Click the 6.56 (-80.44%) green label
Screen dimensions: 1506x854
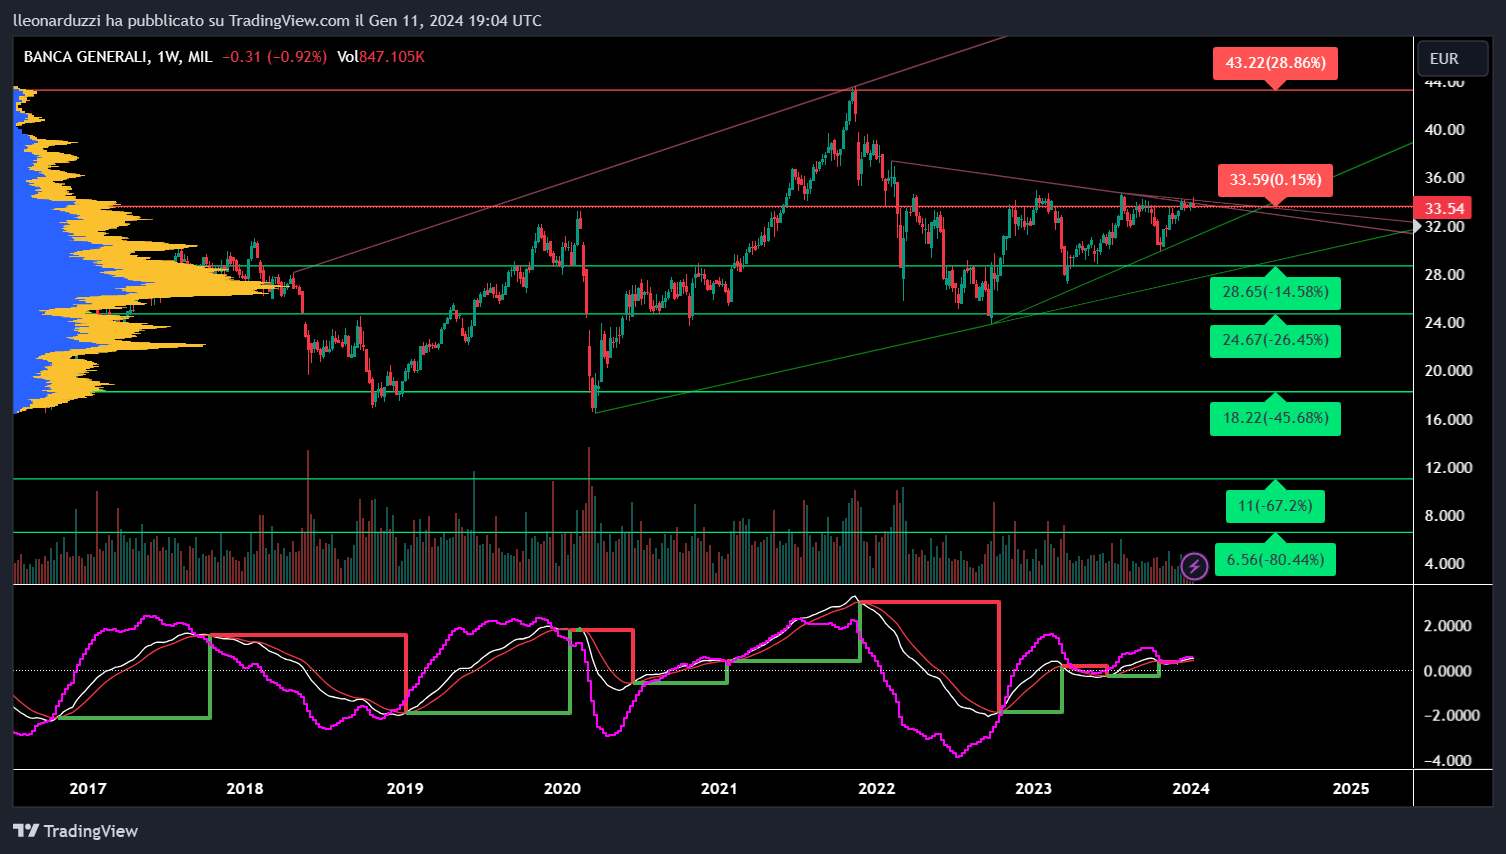point(1275,559)
